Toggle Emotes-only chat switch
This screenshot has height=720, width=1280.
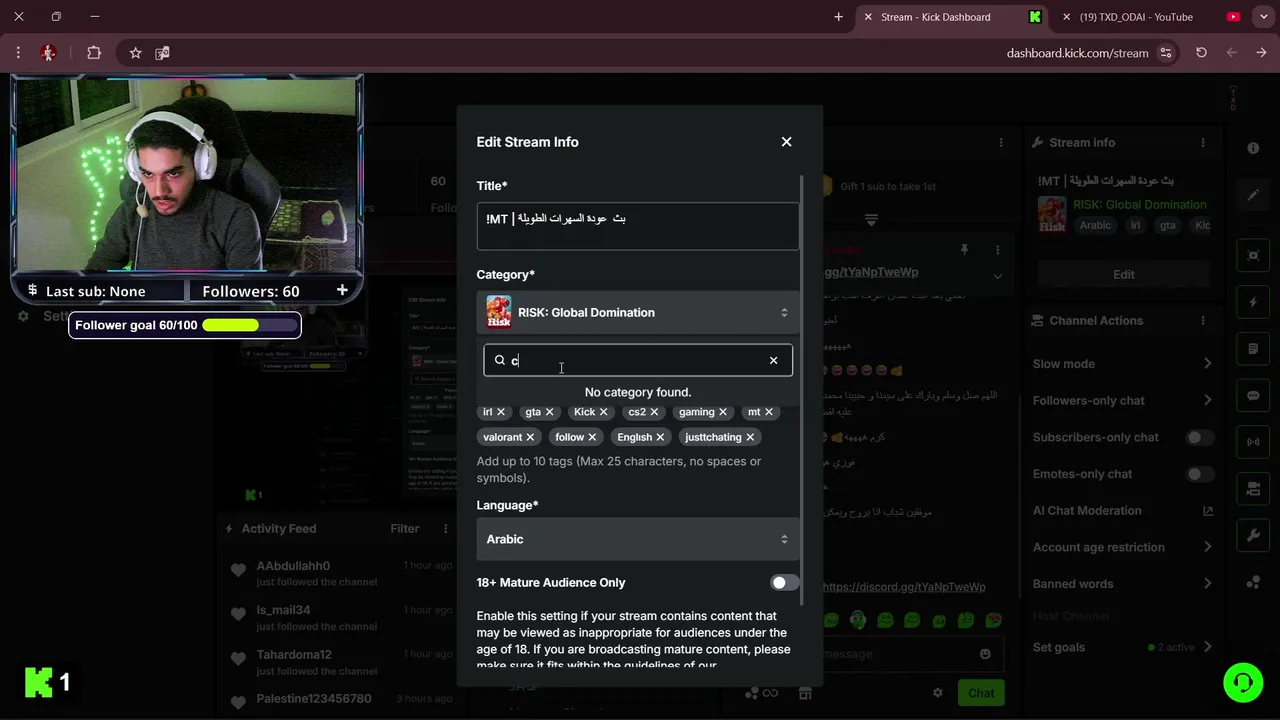(1199, 474)
